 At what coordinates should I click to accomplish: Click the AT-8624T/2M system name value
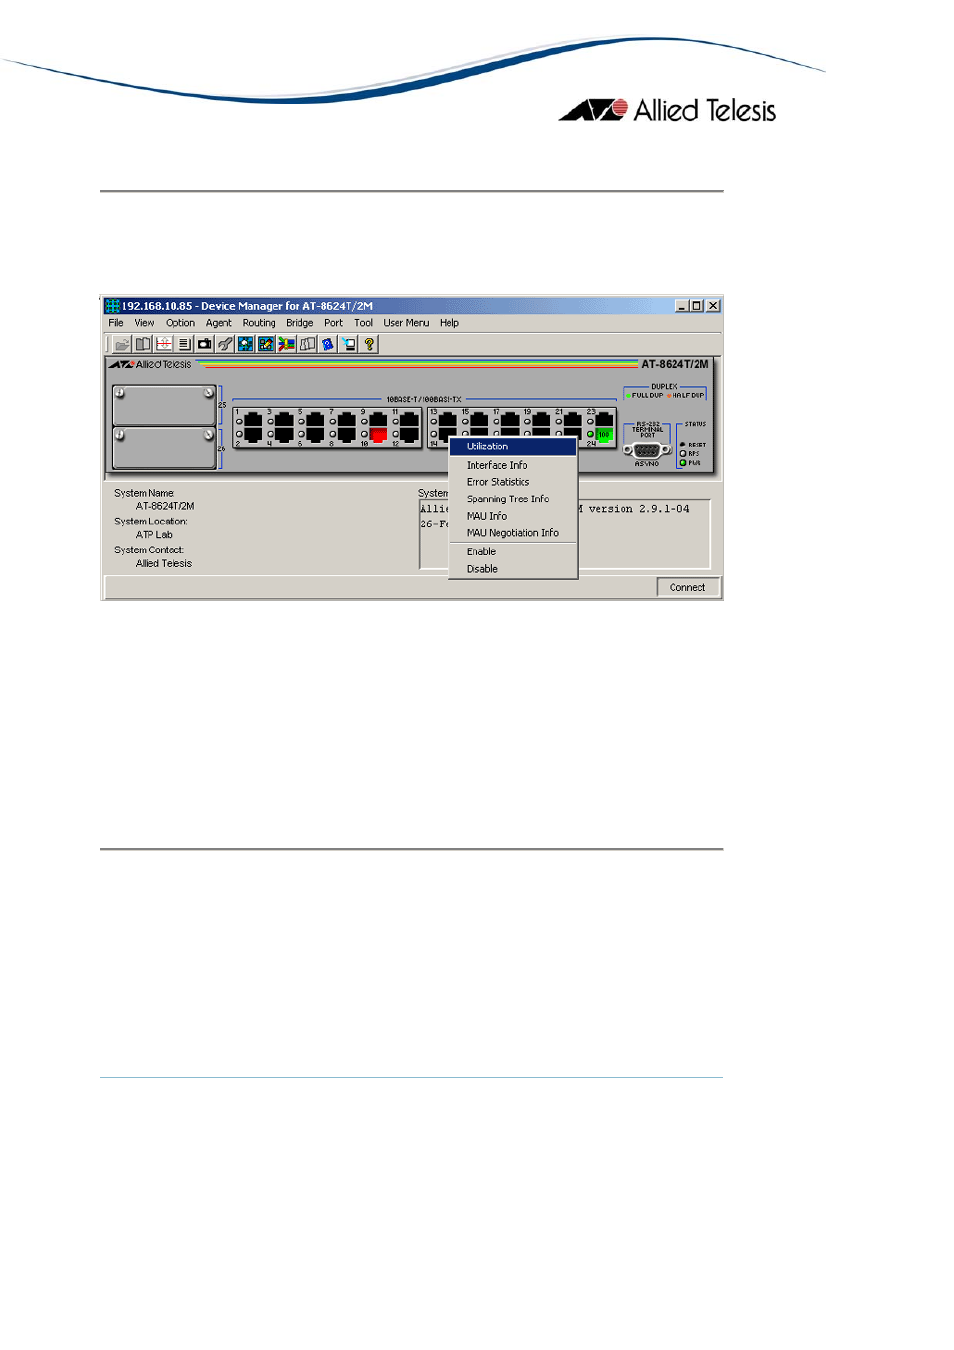[x=165, y=506]
